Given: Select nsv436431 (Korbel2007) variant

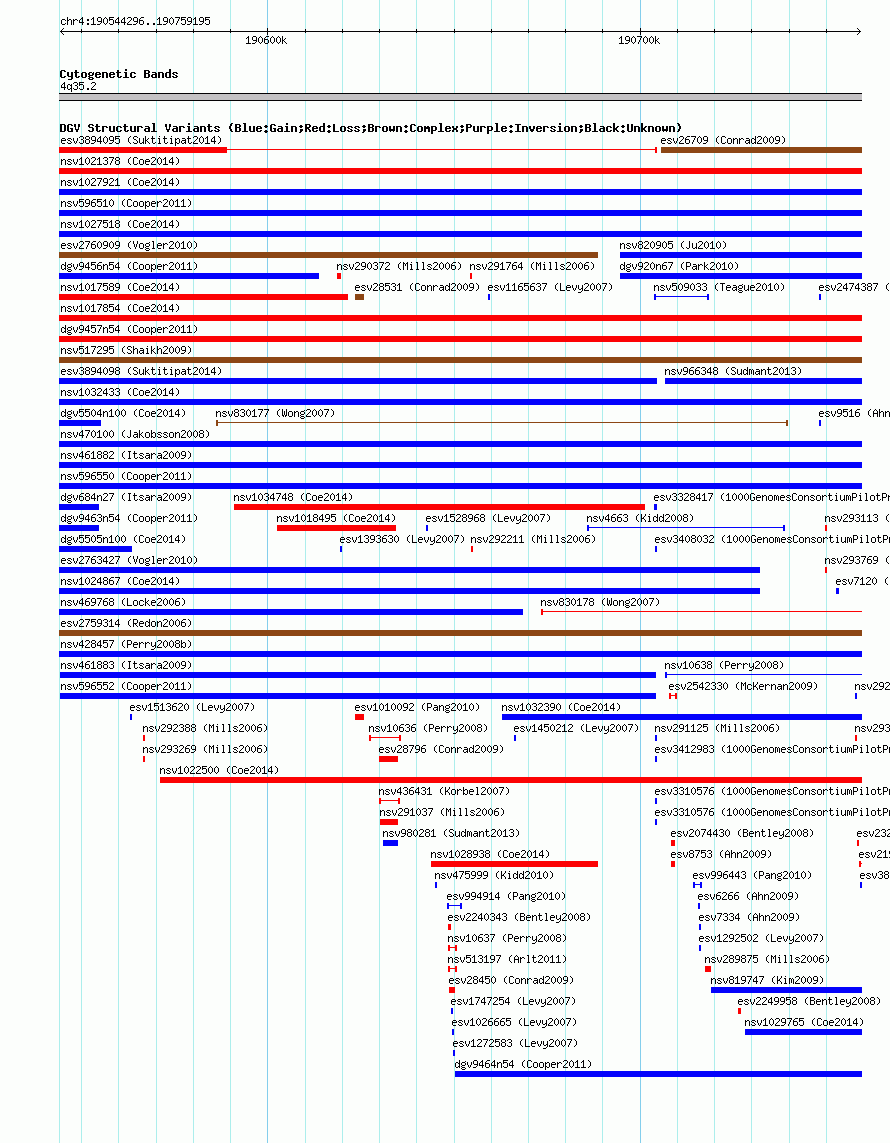Looking at the screenshot, I should click(x=389, y=801).
